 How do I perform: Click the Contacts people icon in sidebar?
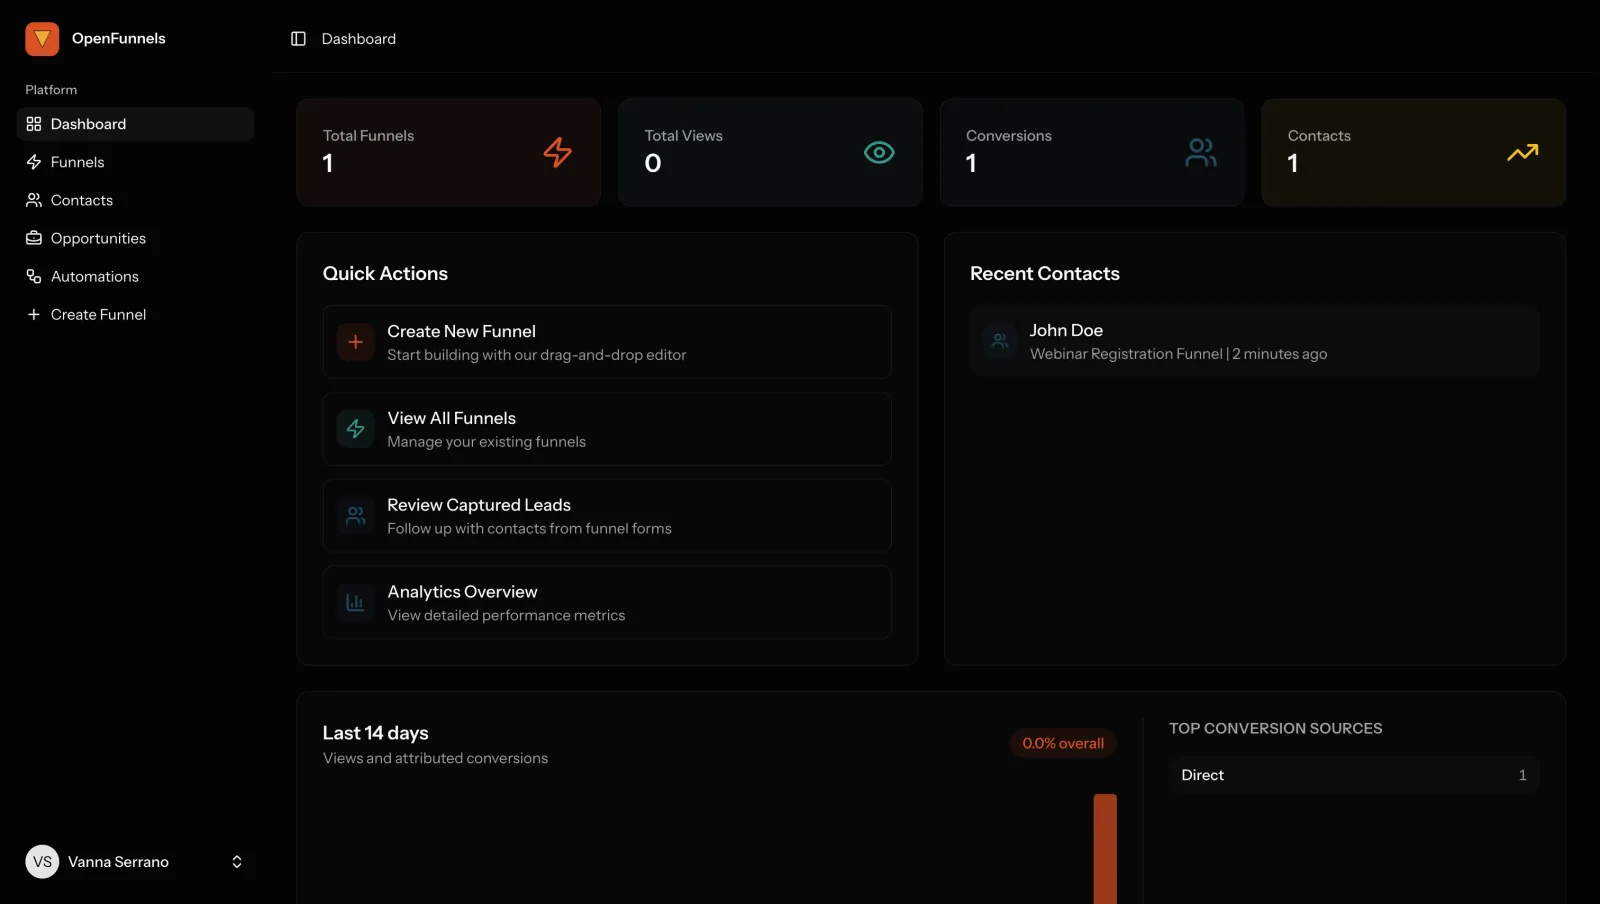pos(34,200)
